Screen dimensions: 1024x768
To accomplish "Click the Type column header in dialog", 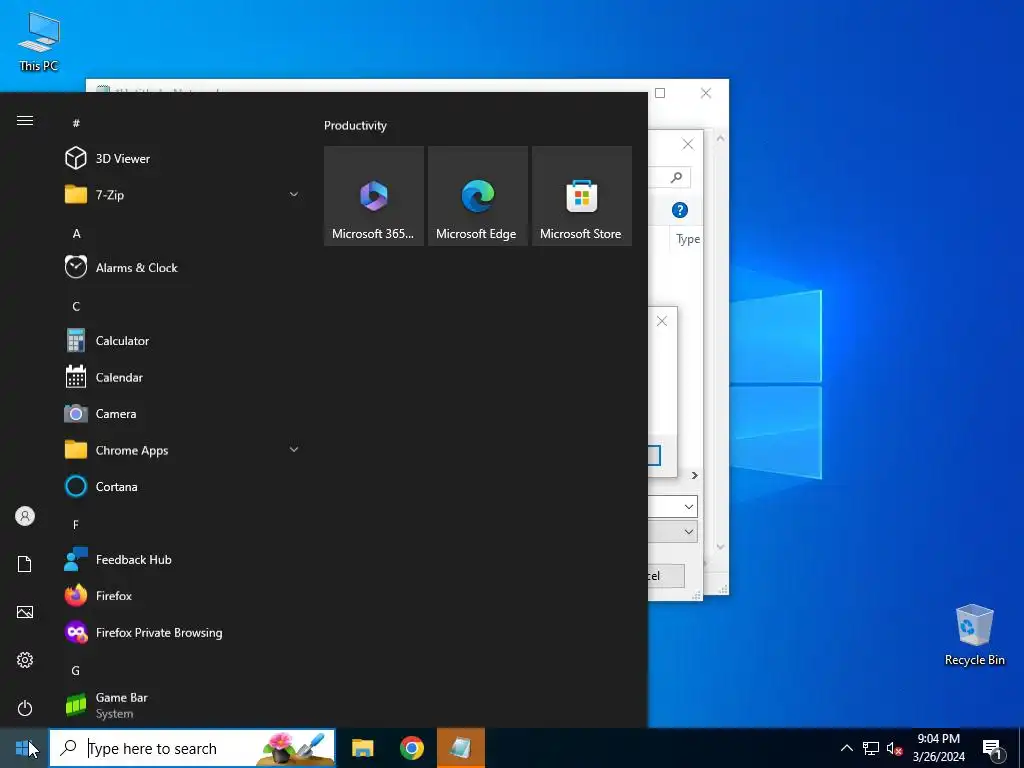I will [688, 239].
